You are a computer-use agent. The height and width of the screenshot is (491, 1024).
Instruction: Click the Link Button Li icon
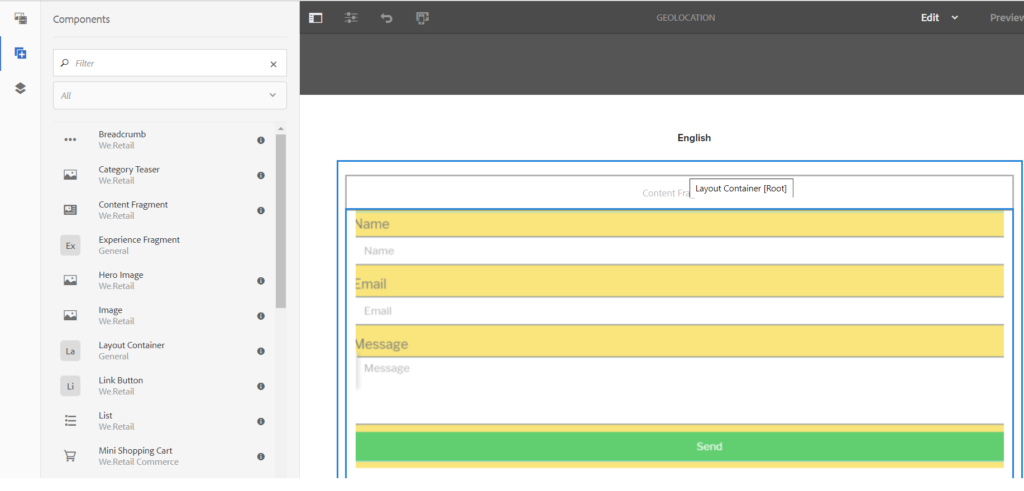click(71, 387)
